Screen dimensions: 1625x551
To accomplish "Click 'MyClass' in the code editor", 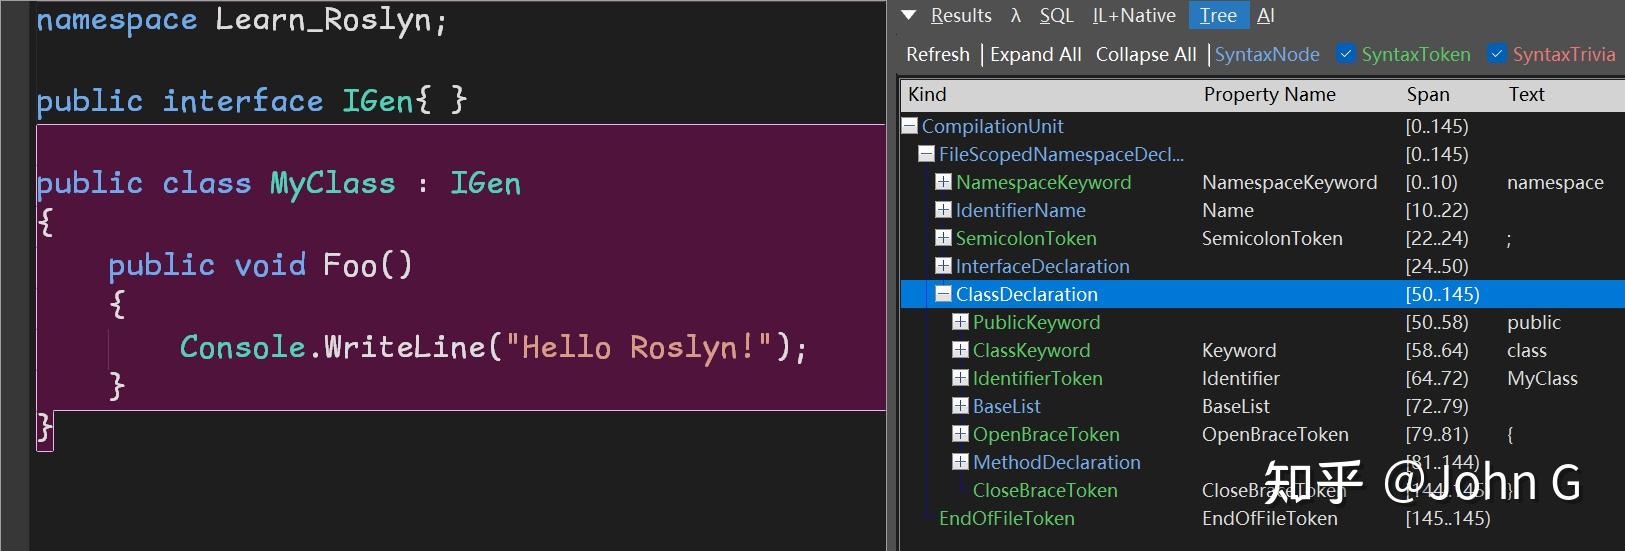I will [332, 183].
